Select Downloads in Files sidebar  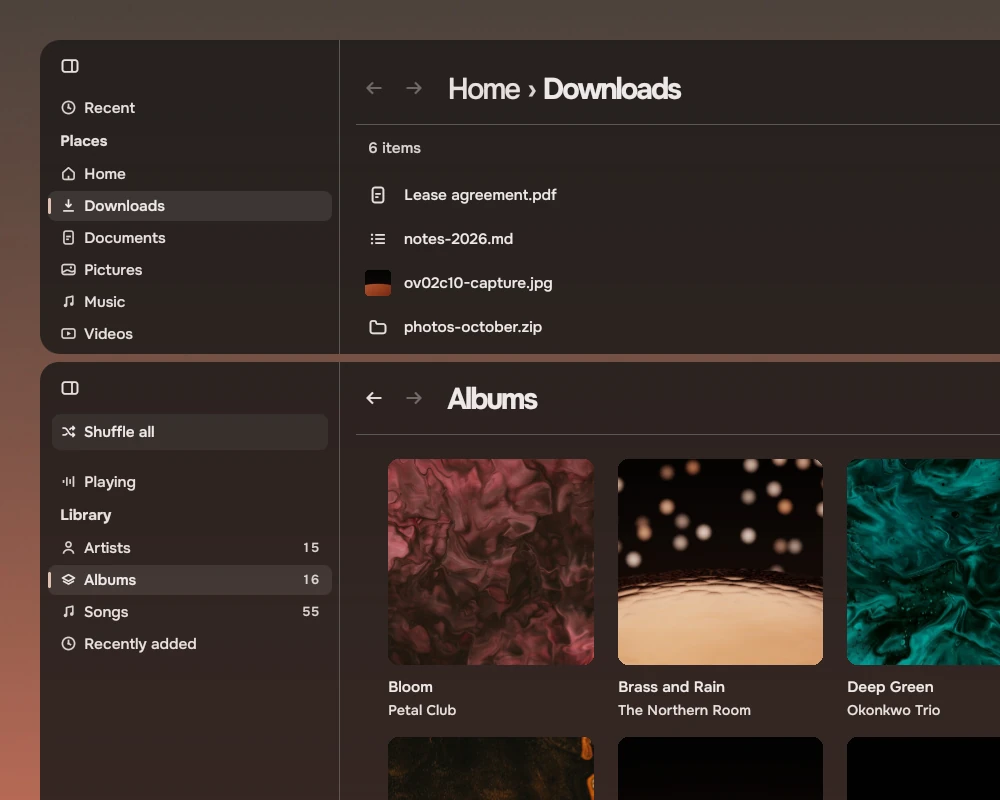coord(189,205)
